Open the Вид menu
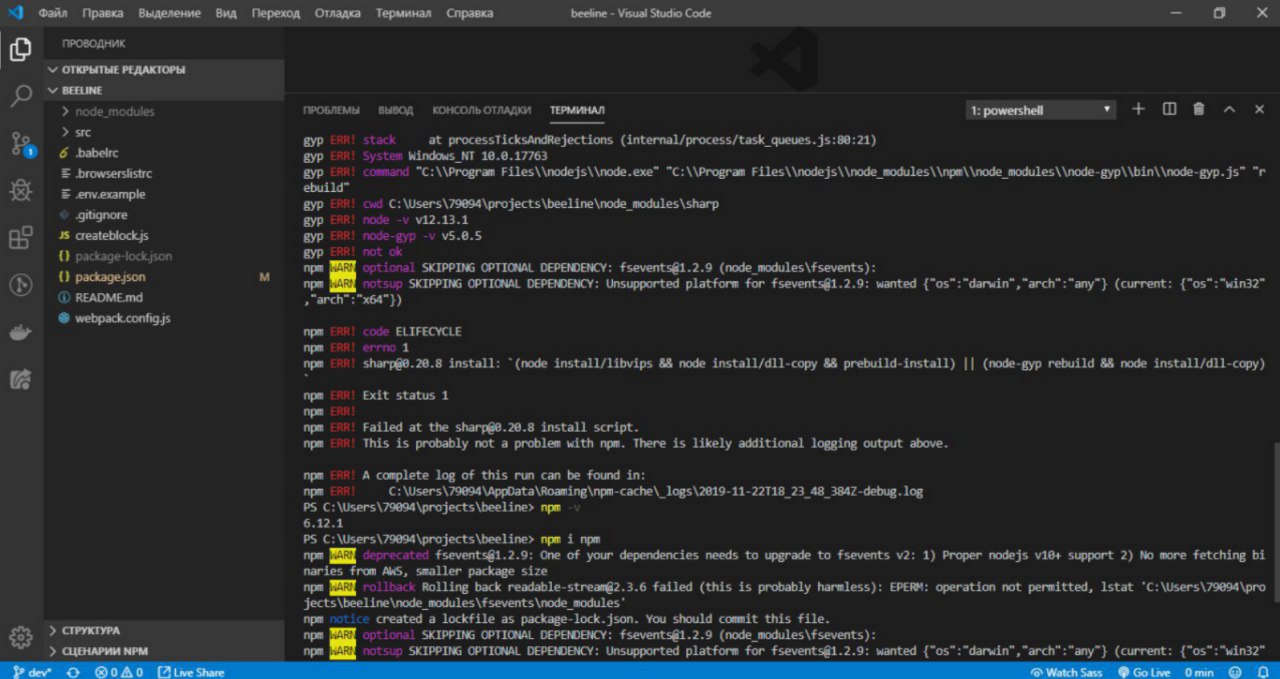 click(x=226, y=14)
